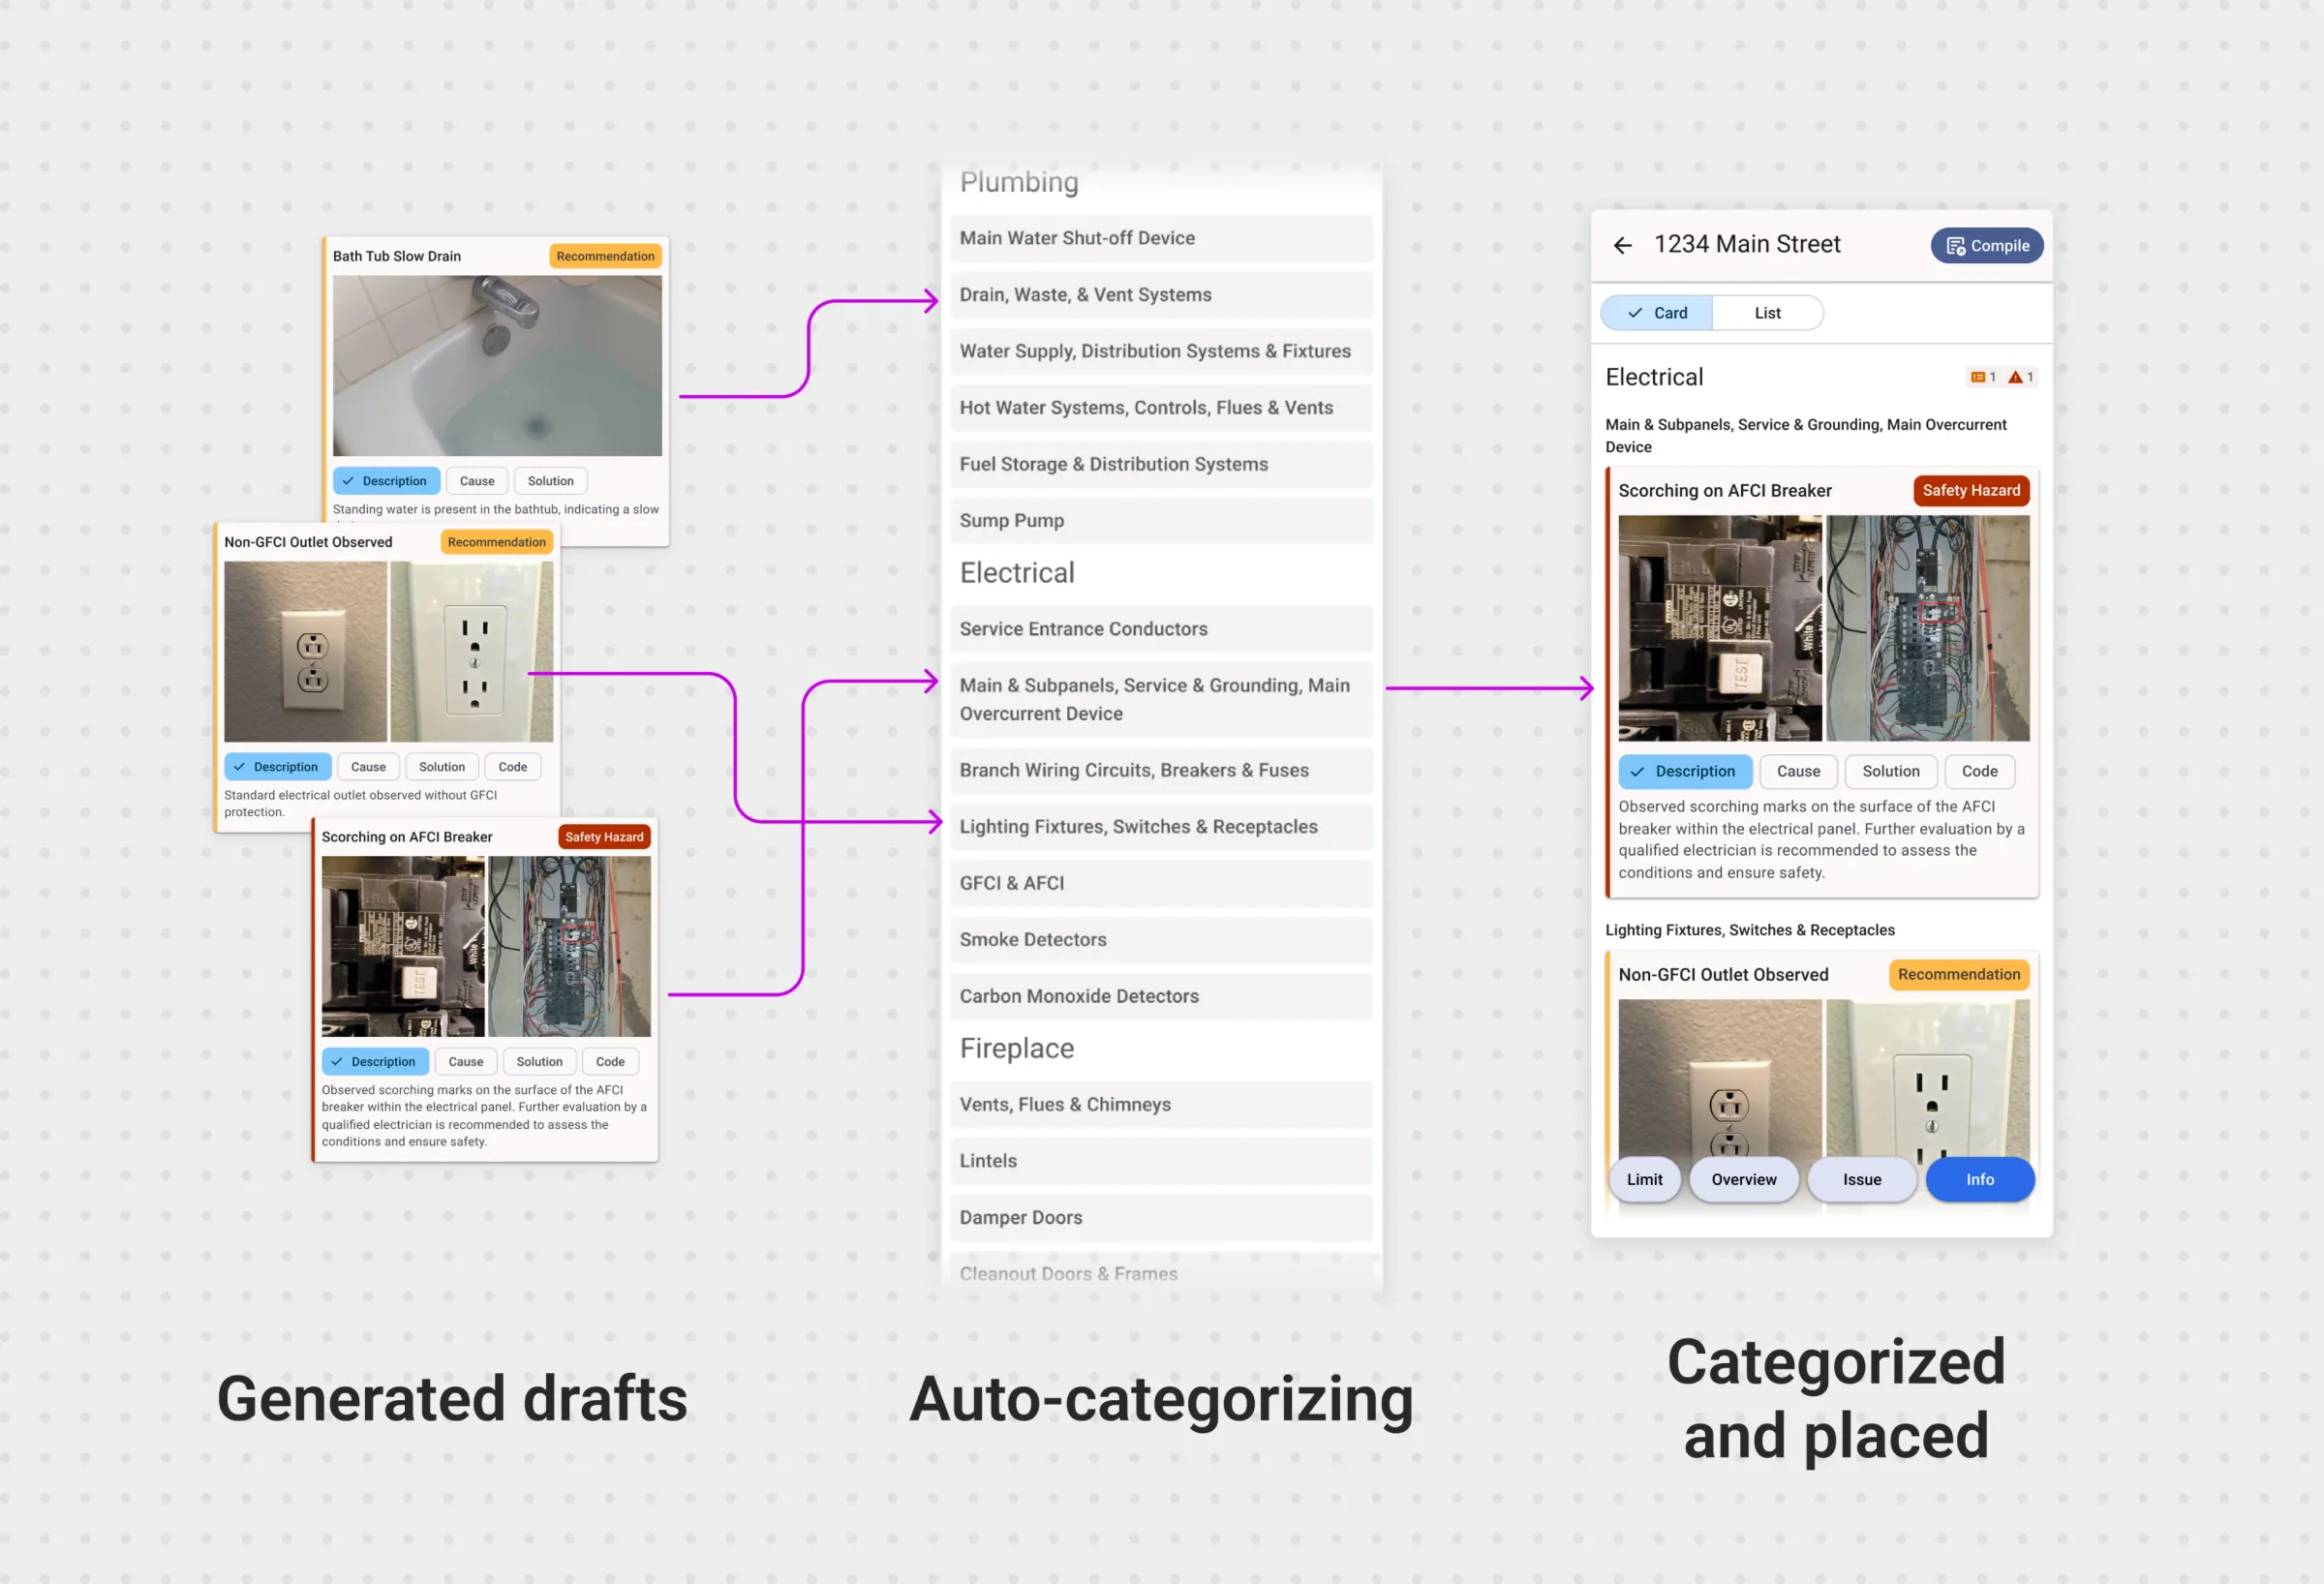Select Cause chip on right Scorching on AFCI card
The image size is (2324, 1584).
[1797, 771]
